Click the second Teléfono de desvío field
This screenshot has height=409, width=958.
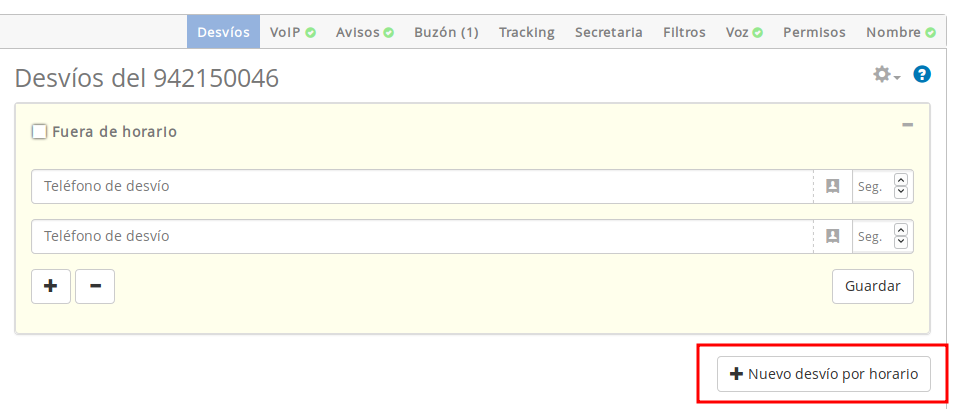pos(420,236)
